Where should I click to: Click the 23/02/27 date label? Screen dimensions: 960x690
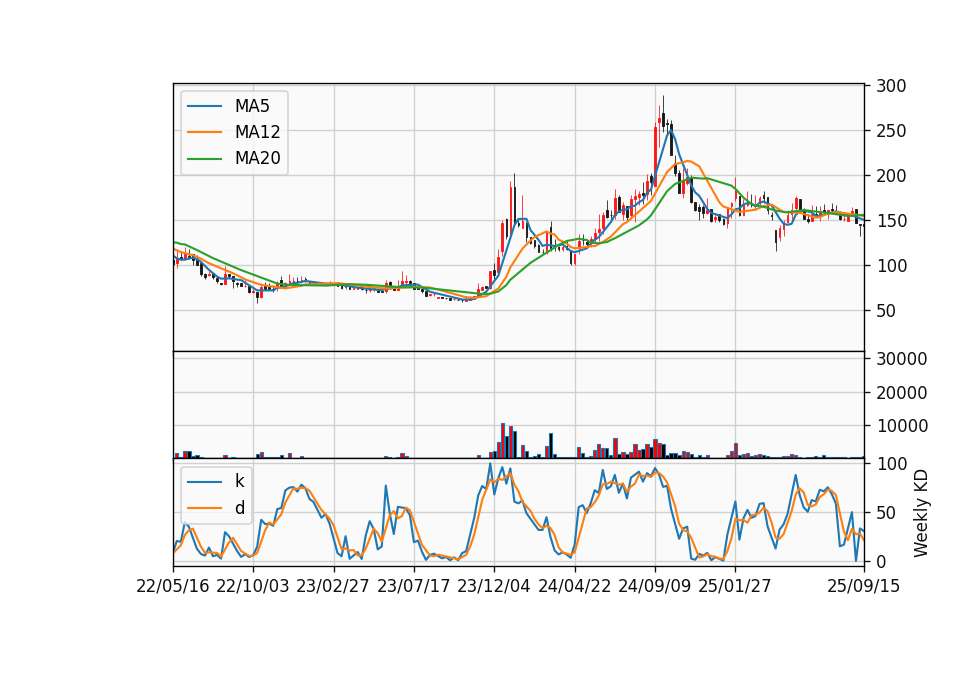[x=333, y=586]
